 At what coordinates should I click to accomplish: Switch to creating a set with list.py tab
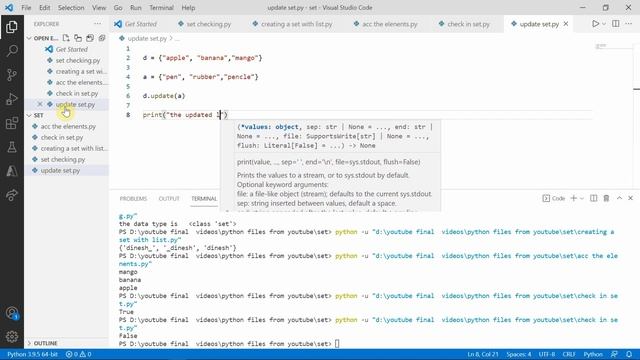coord(296,24)
